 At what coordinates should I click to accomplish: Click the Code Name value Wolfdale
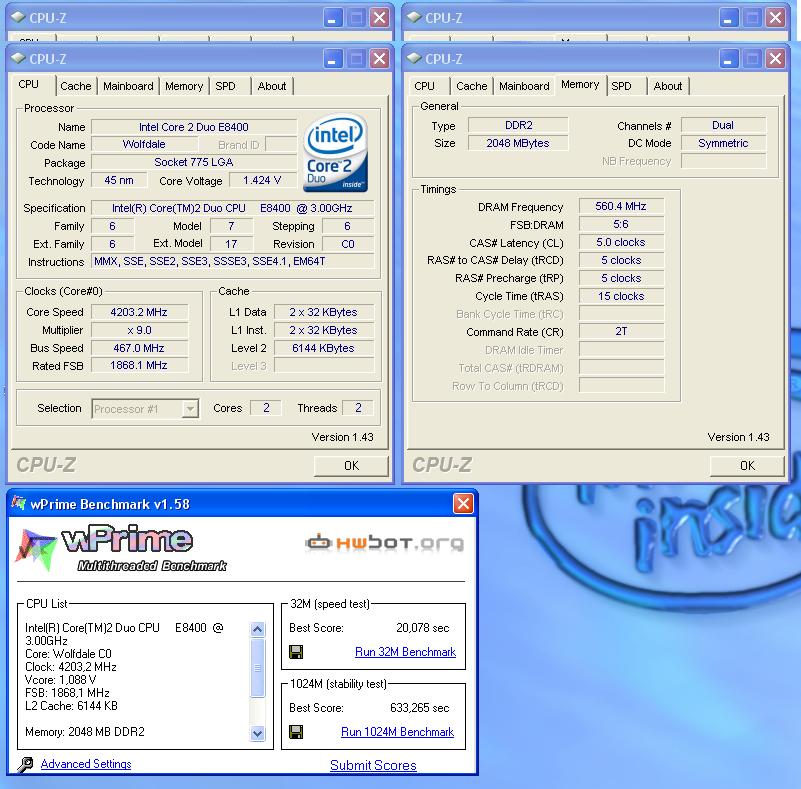(144, 145)
